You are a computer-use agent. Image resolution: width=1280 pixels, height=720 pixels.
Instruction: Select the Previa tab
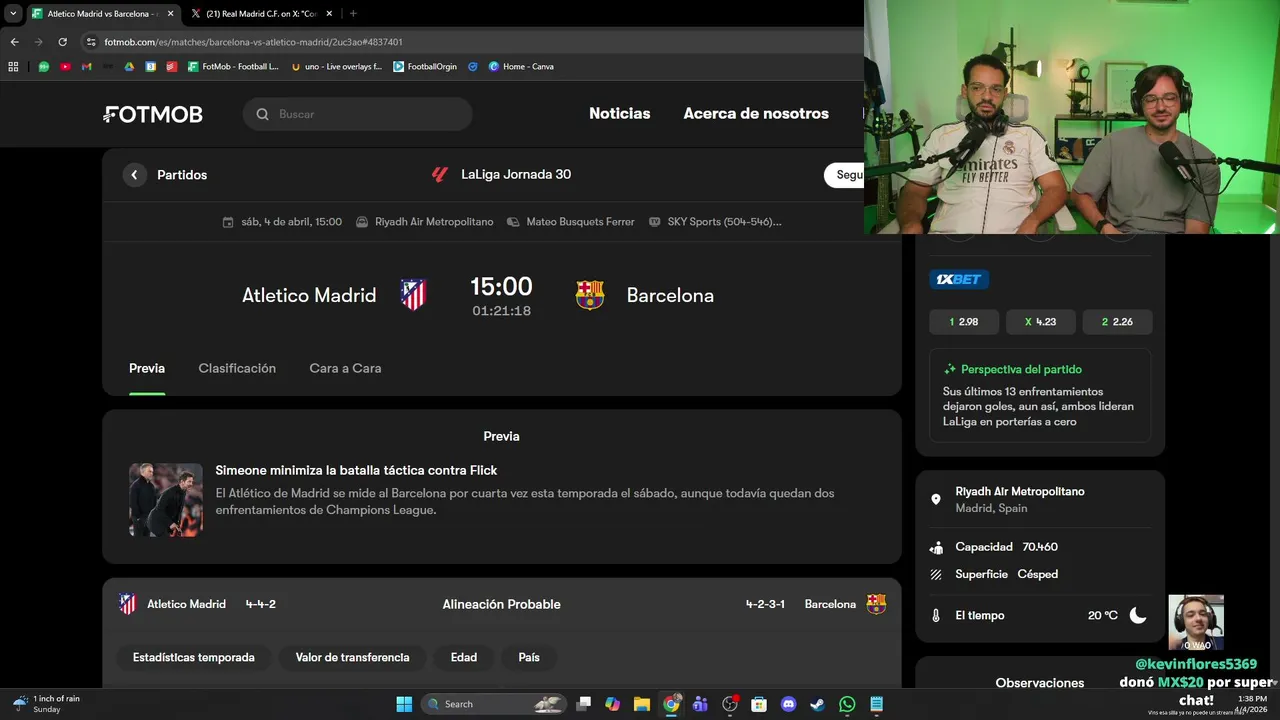(147, 368)
